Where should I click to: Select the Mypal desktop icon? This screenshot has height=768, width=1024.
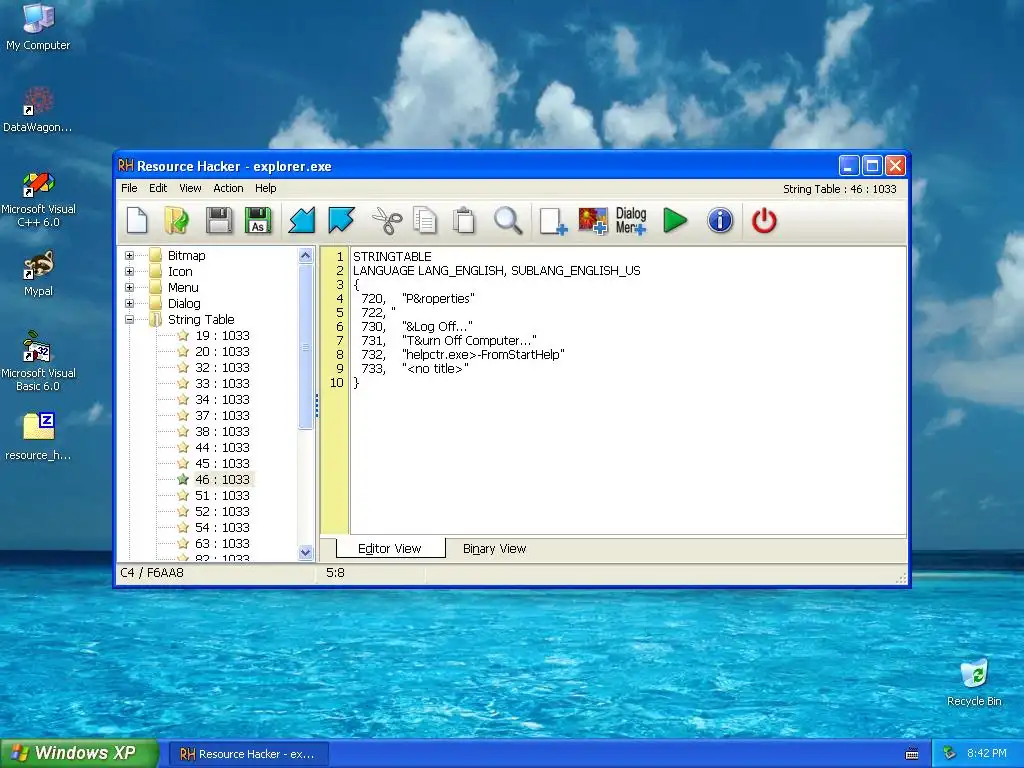point(38,274)
